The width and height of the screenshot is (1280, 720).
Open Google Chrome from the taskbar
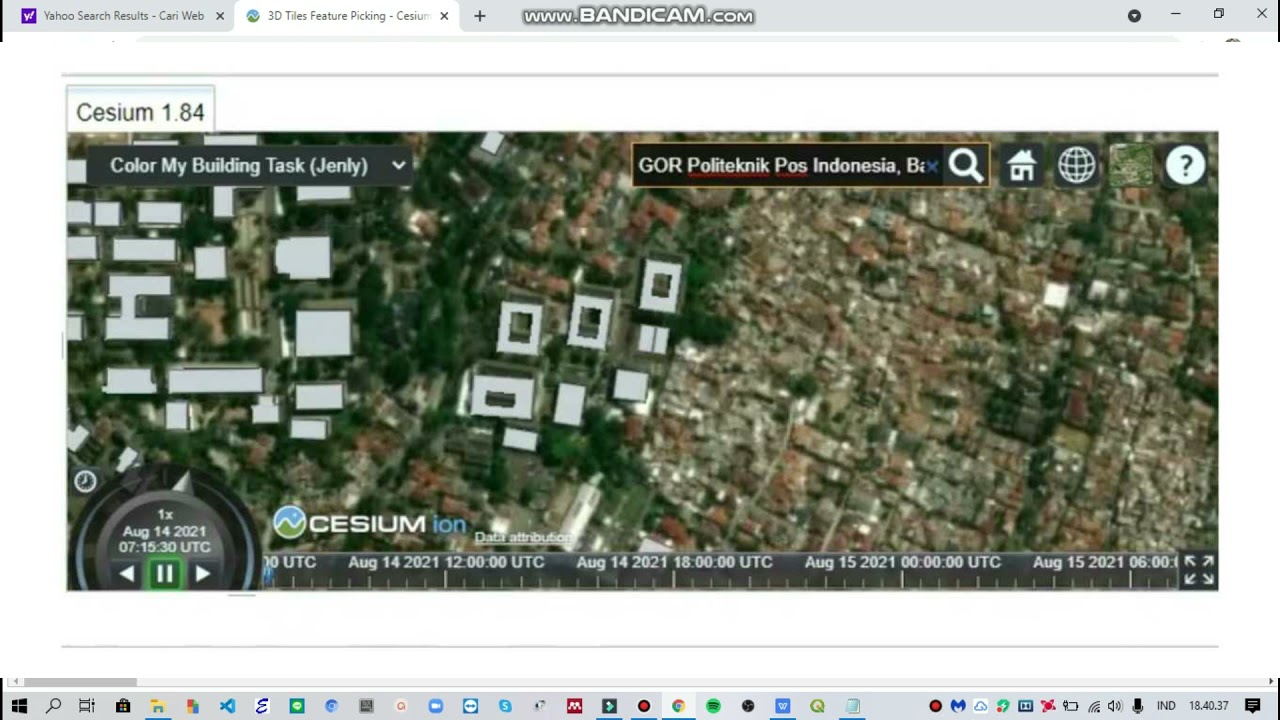coord(678,706)
